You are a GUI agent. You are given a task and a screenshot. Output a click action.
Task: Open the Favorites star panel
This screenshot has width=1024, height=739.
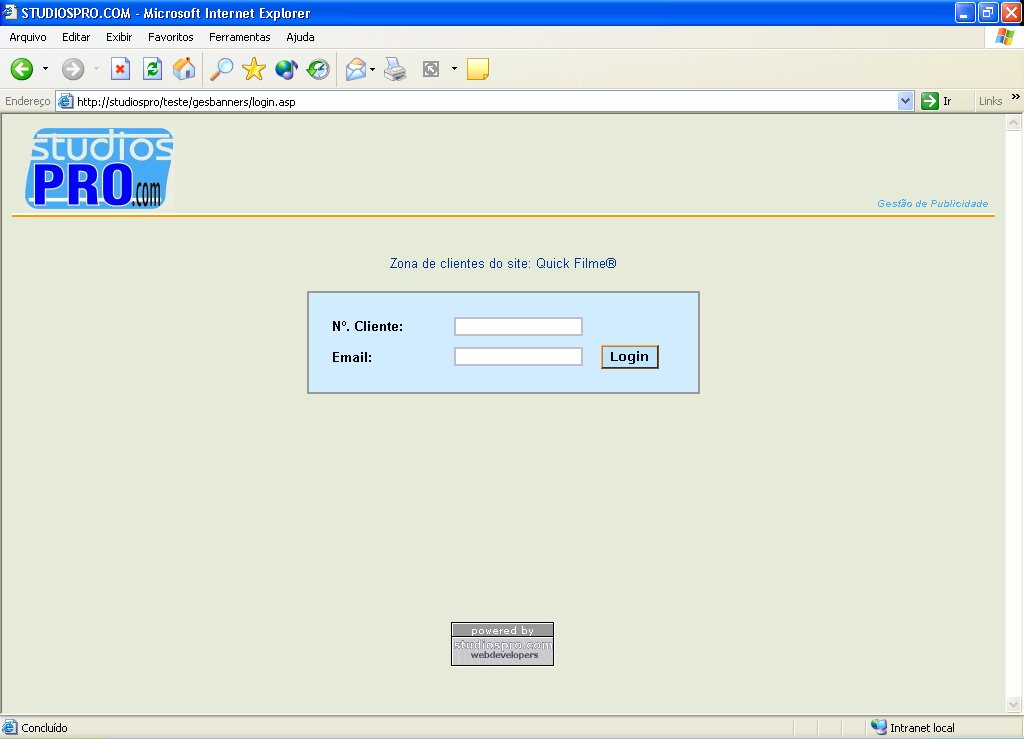click(254, 69)
